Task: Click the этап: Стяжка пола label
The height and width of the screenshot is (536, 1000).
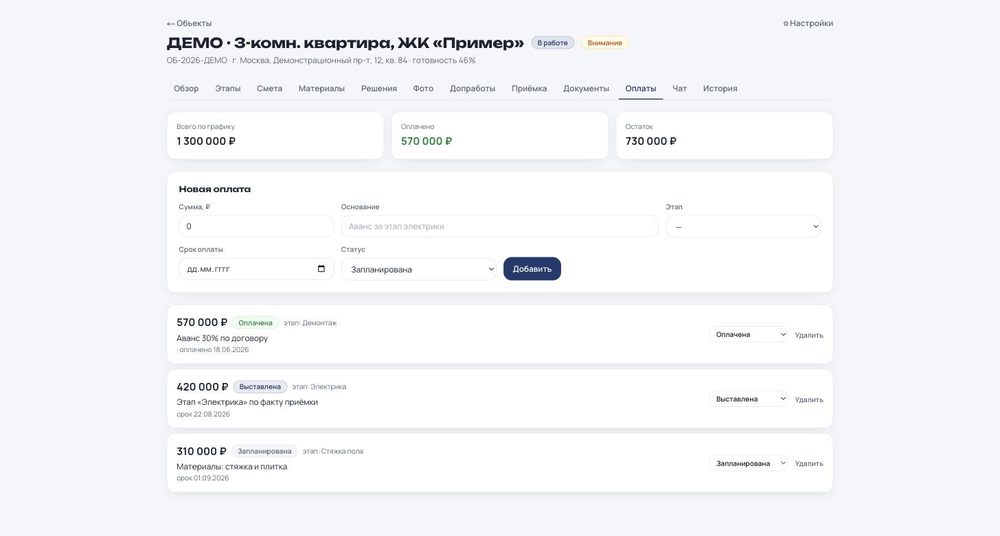Action: pyautogui.click(x=333, y=451)
